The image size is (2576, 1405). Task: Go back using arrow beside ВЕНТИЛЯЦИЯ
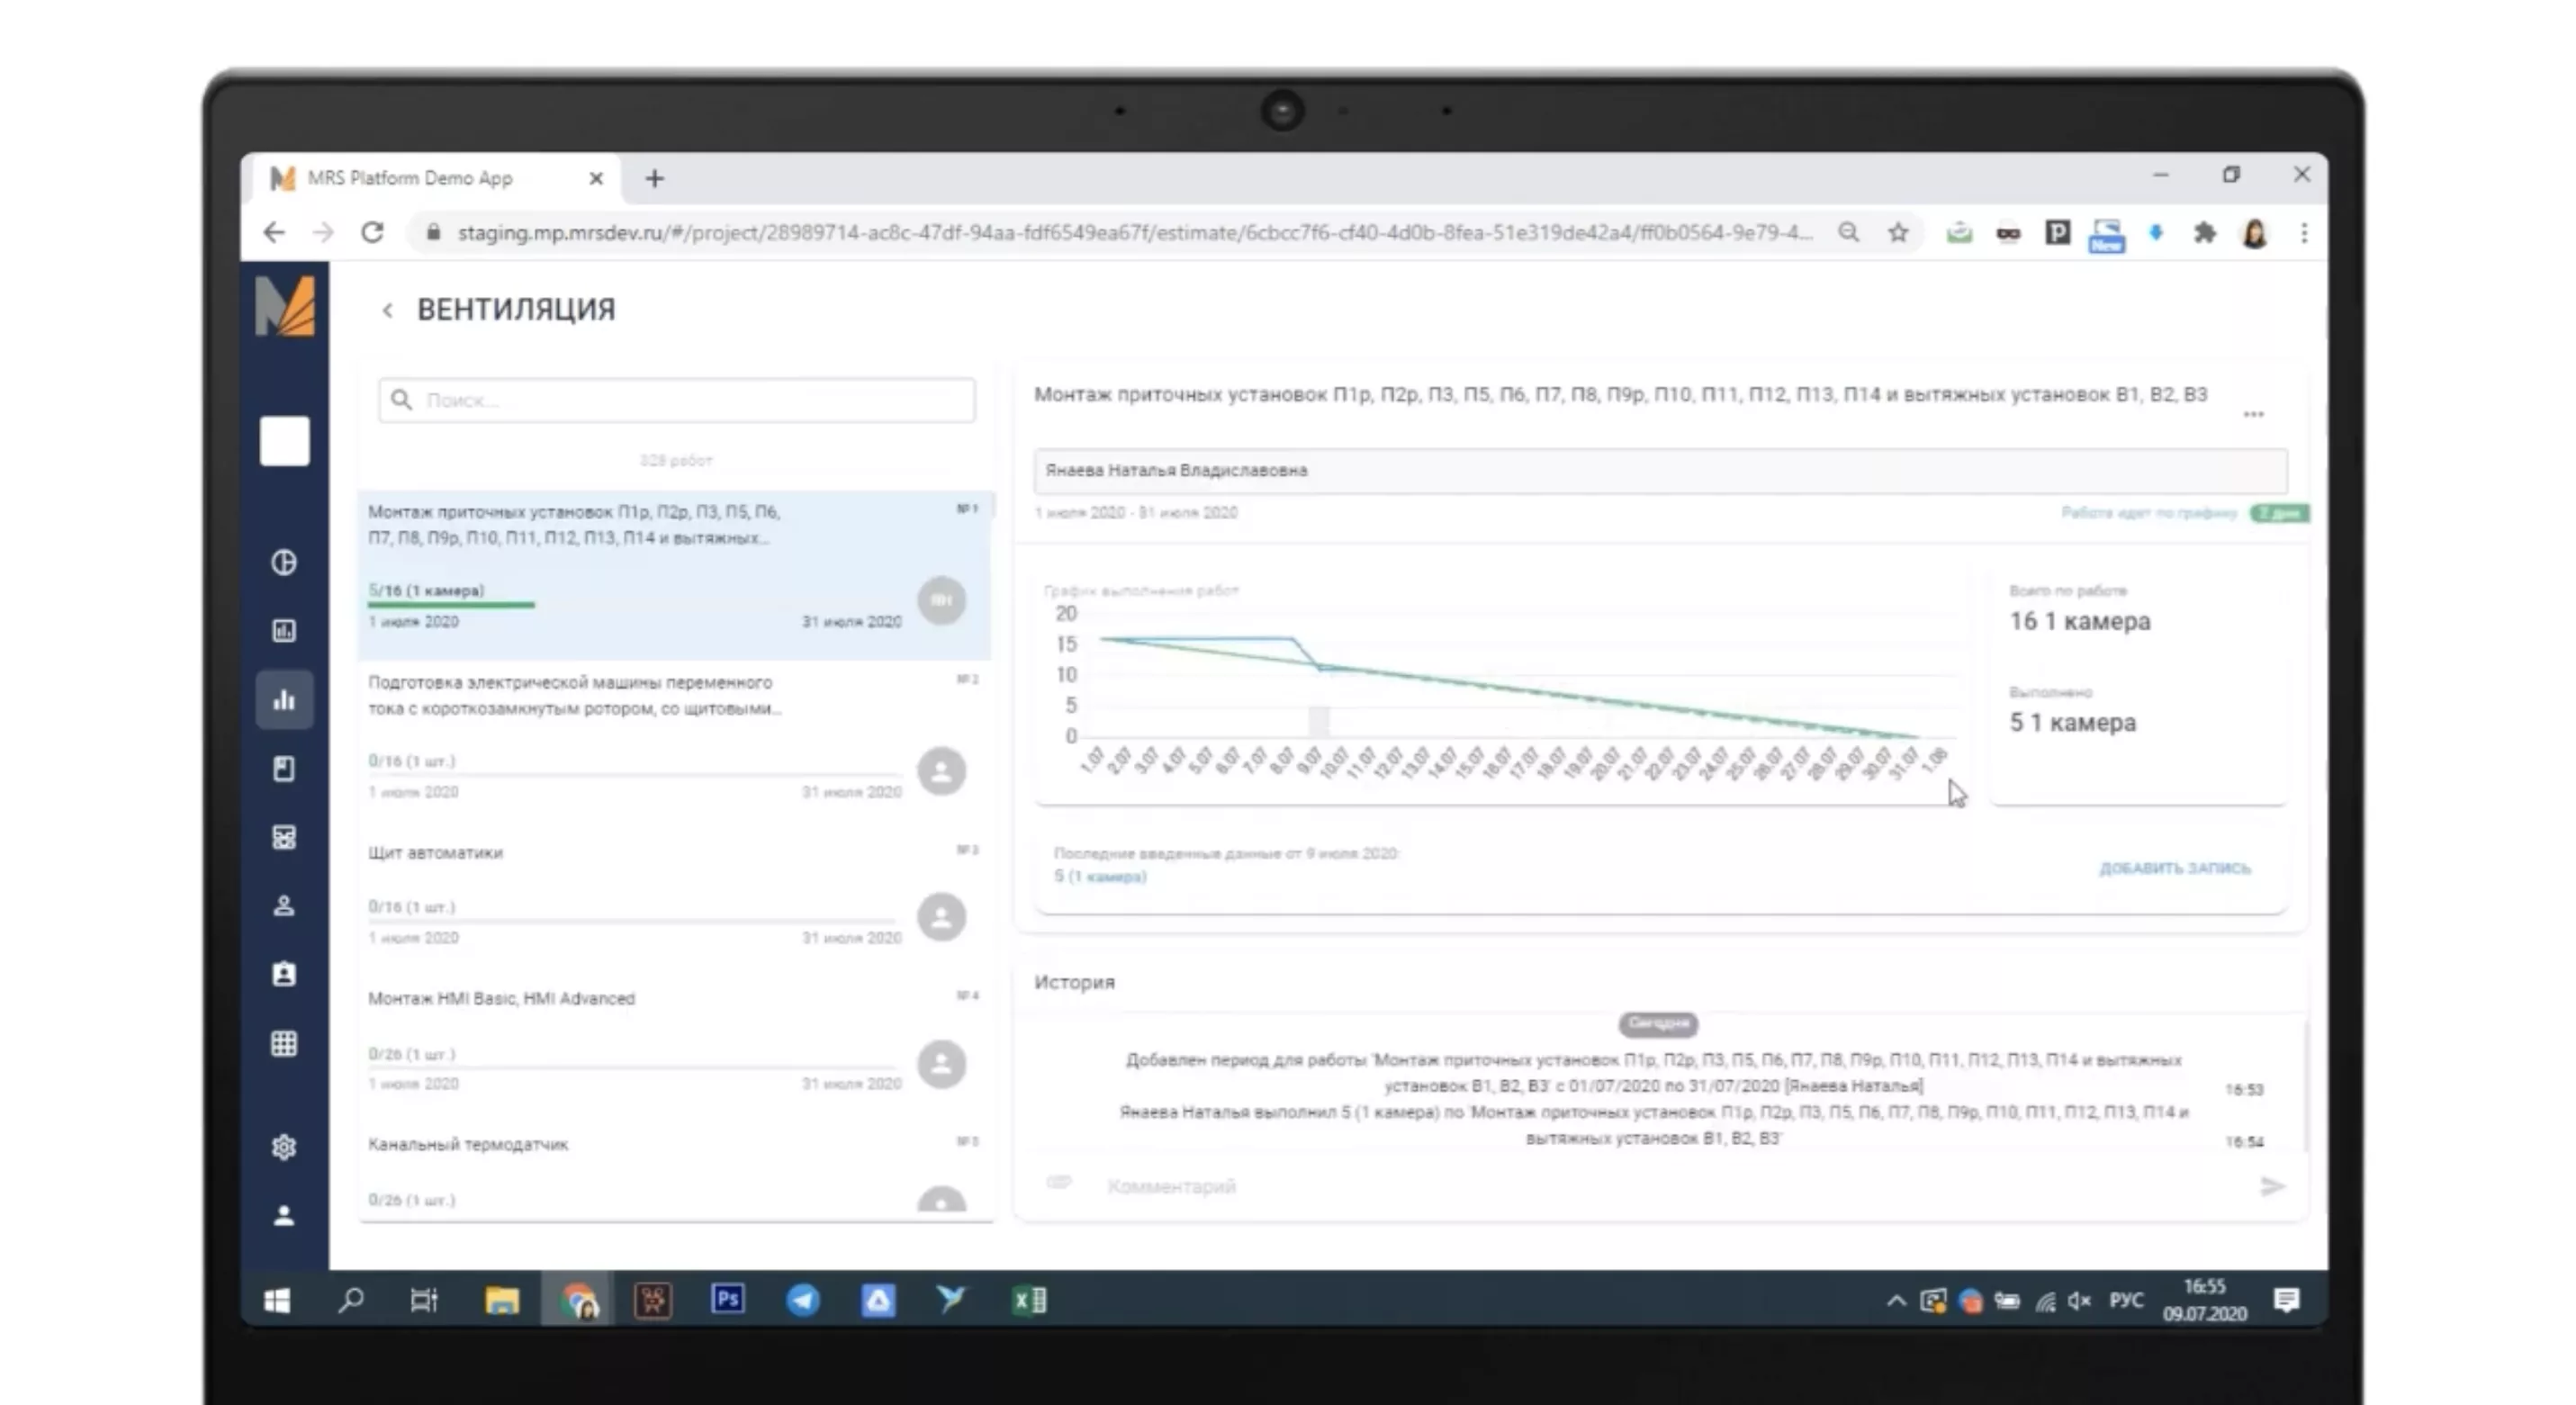point(388,311)
